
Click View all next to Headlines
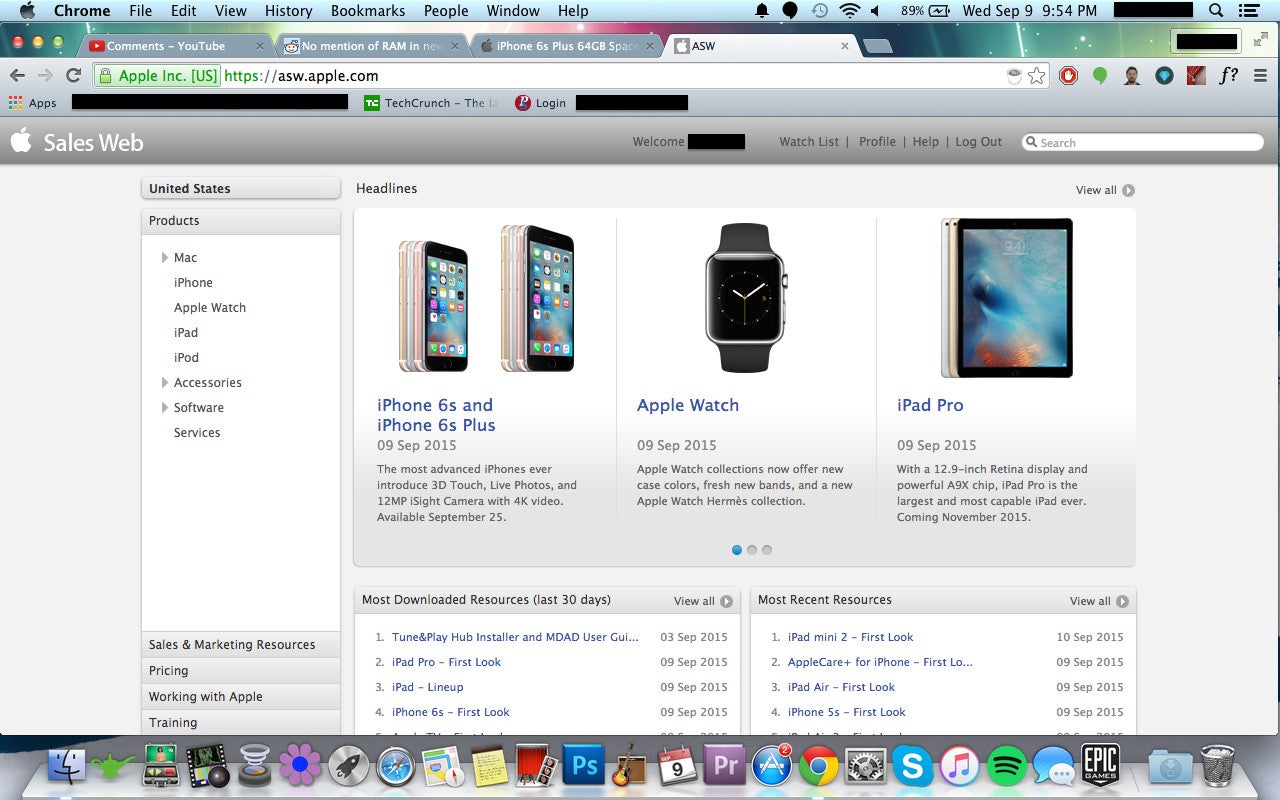click(1105, 190)
